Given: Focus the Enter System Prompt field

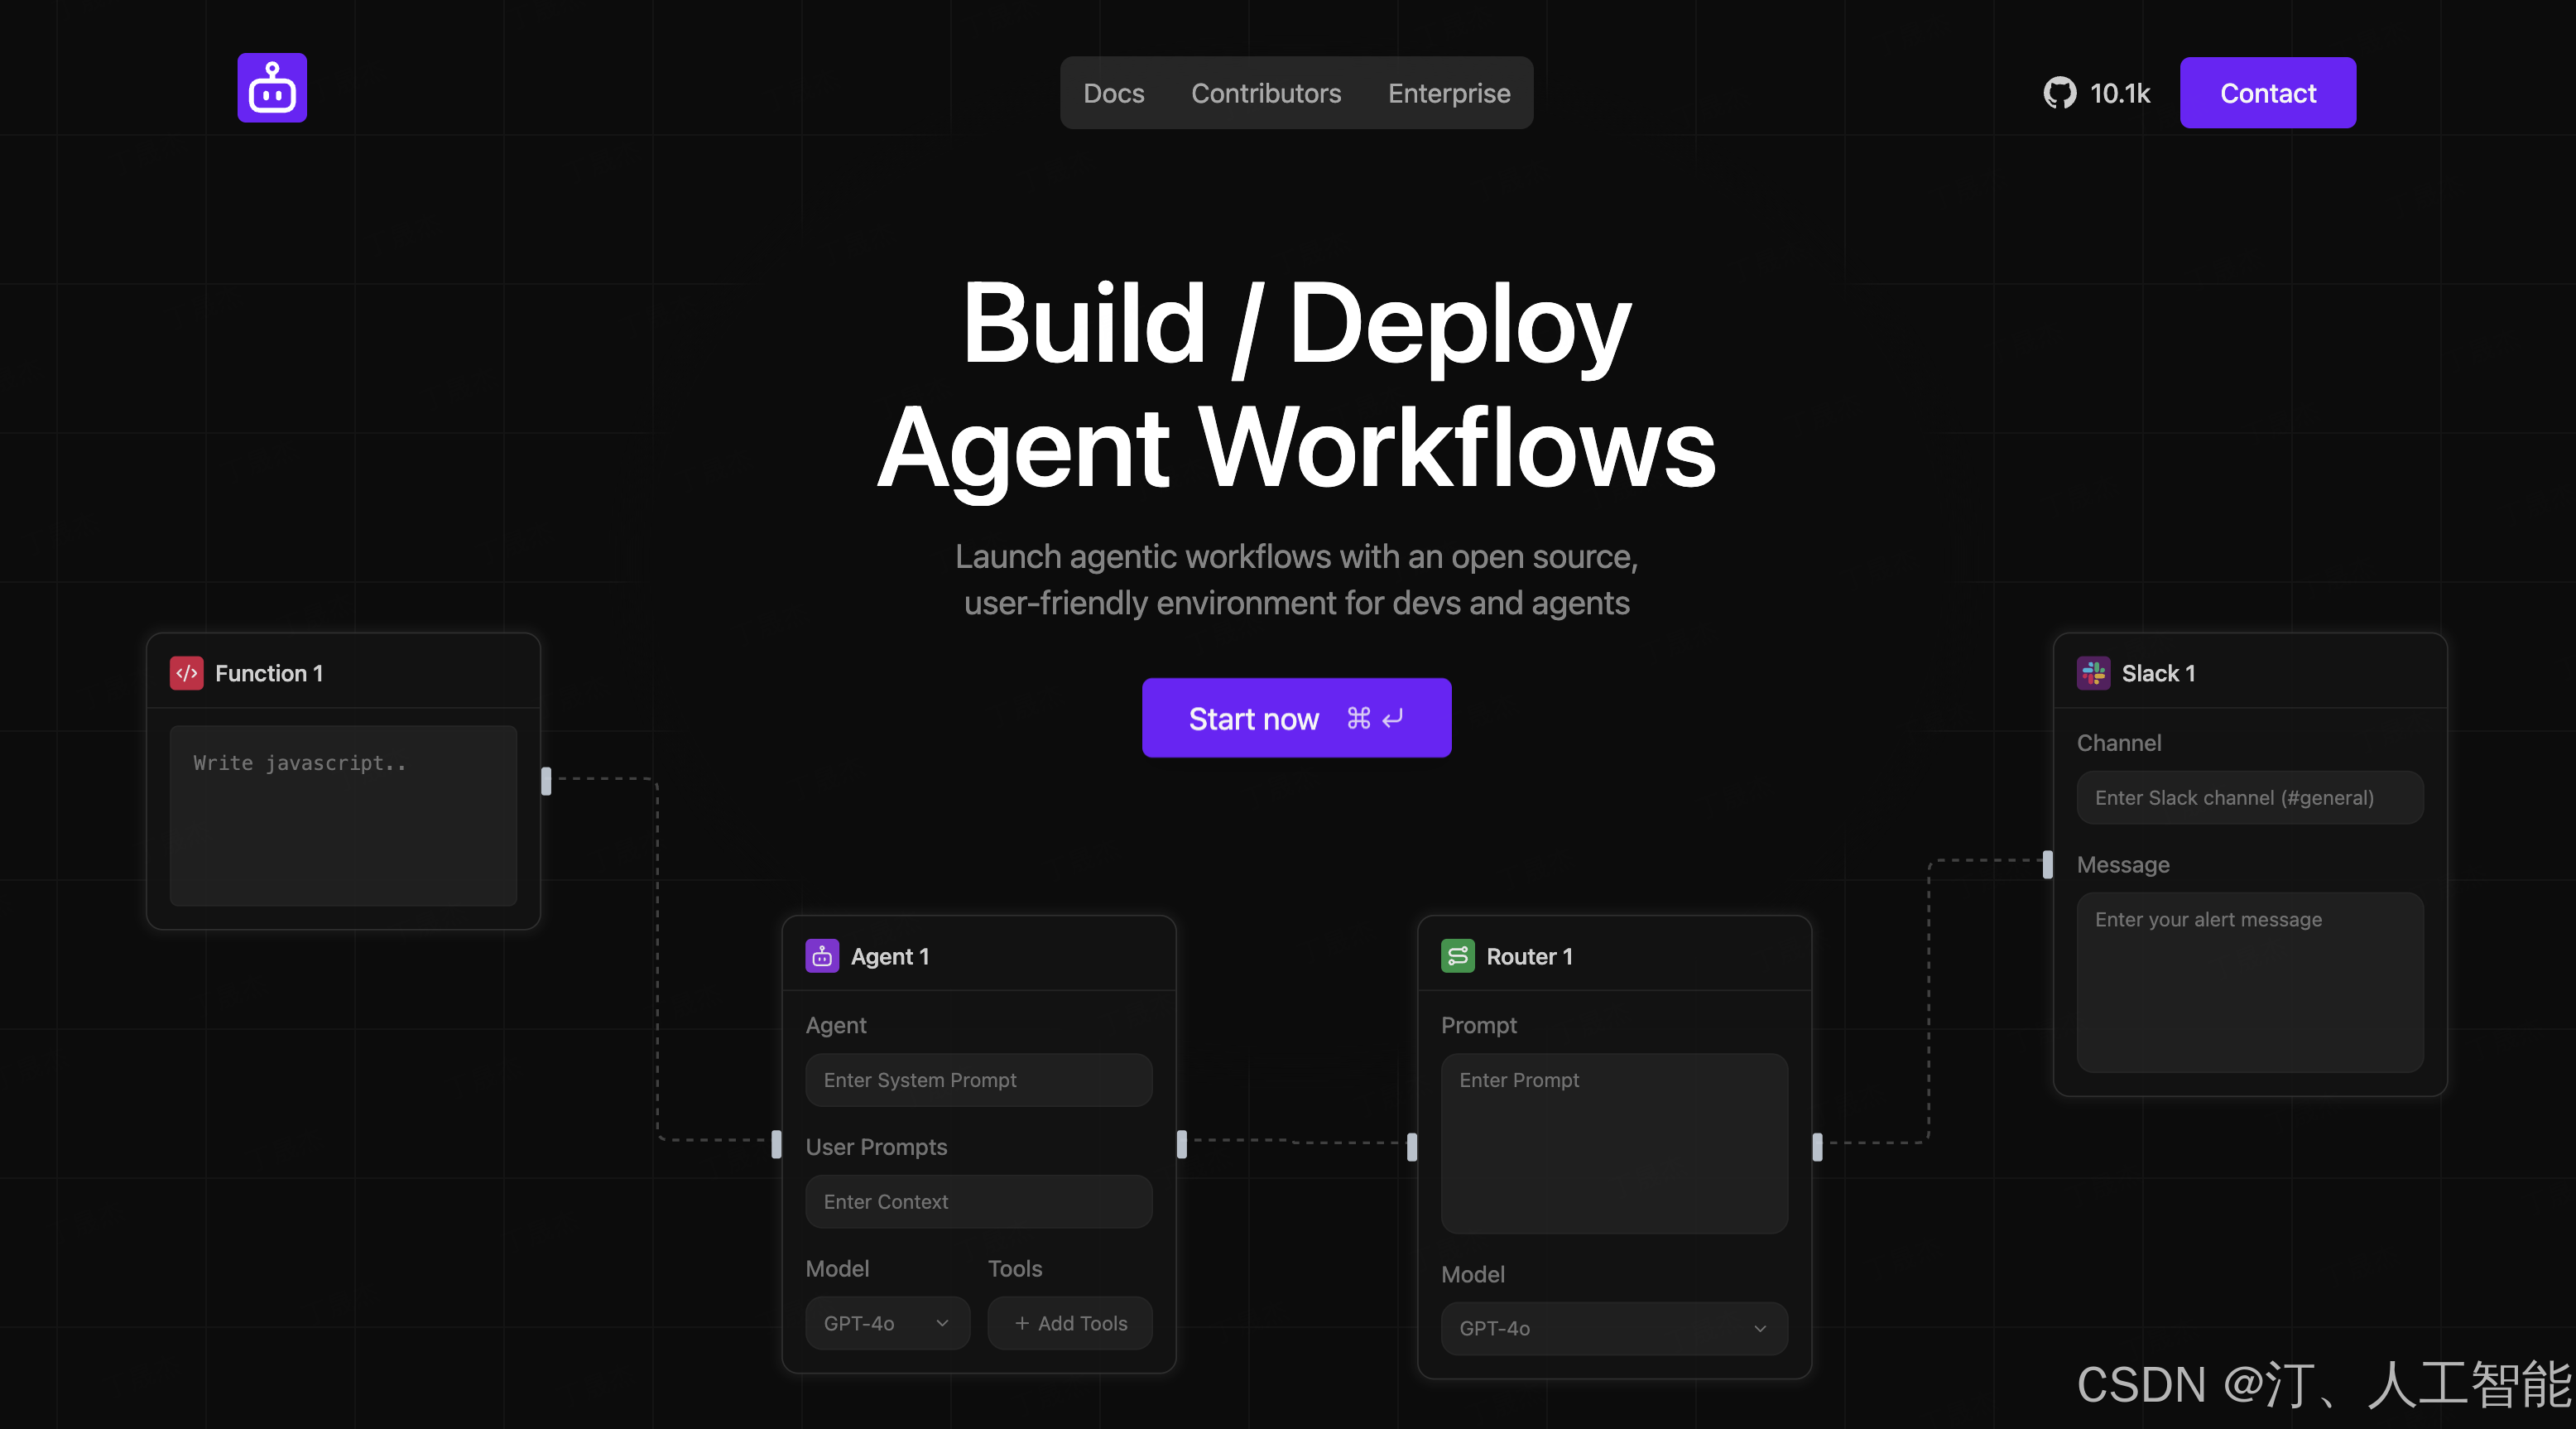Looking at the screenshot, I should (x=978, y=1080).
